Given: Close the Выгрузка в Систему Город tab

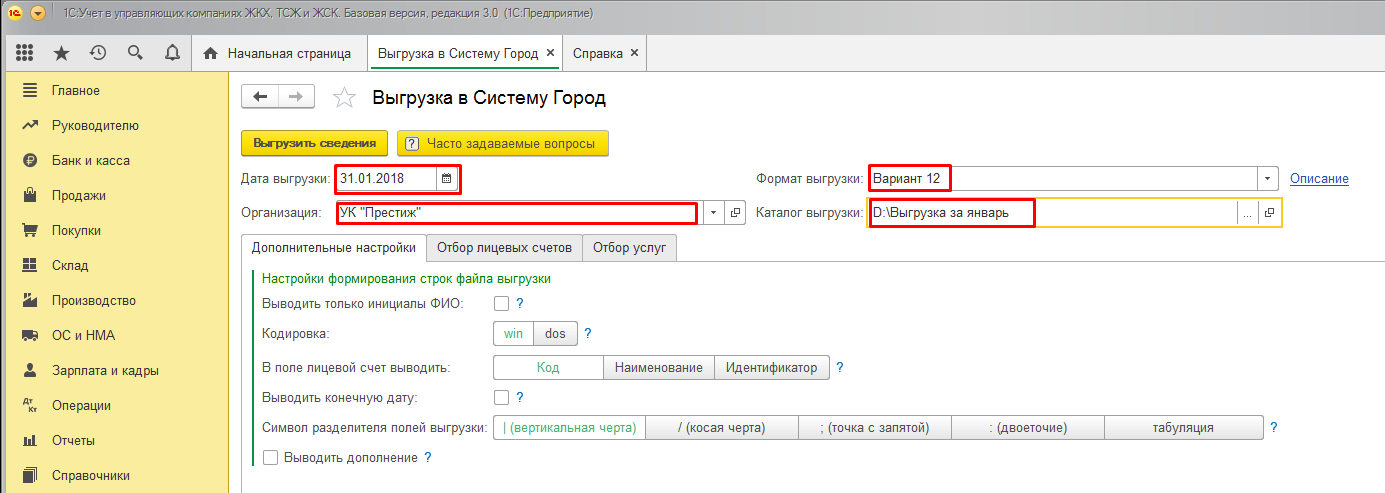Looking at the screenshot, I should pyautogui.click(x=550, y=53).
